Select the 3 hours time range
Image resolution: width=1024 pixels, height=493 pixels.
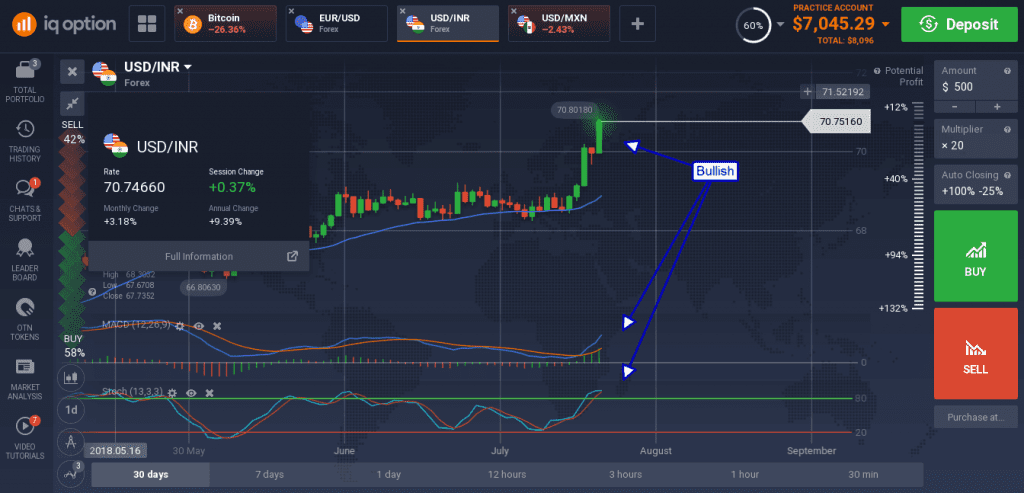coord(626,474)
